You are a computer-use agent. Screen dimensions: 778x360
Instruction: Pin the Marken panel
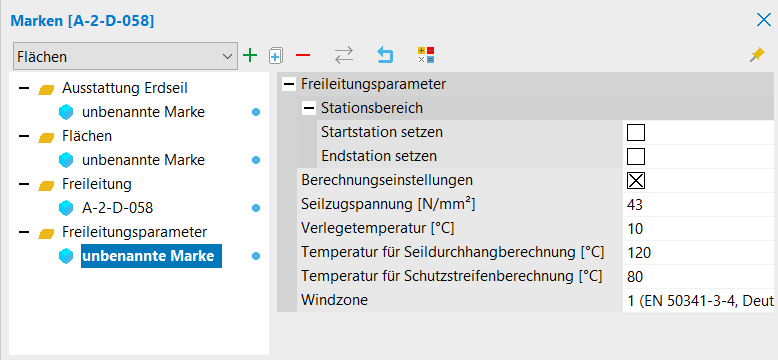pos(757,55)
